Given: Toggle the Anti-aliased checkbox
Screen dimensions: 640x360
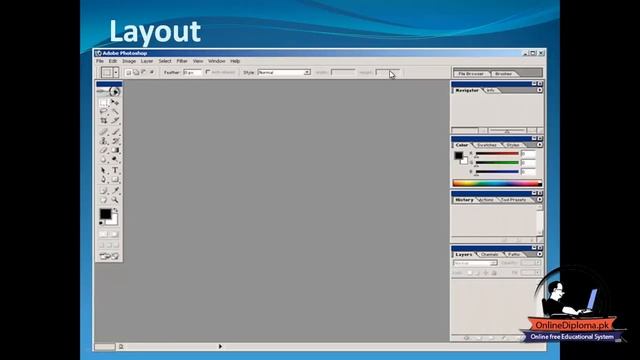Looking at the screenshot, I should 208,72.
